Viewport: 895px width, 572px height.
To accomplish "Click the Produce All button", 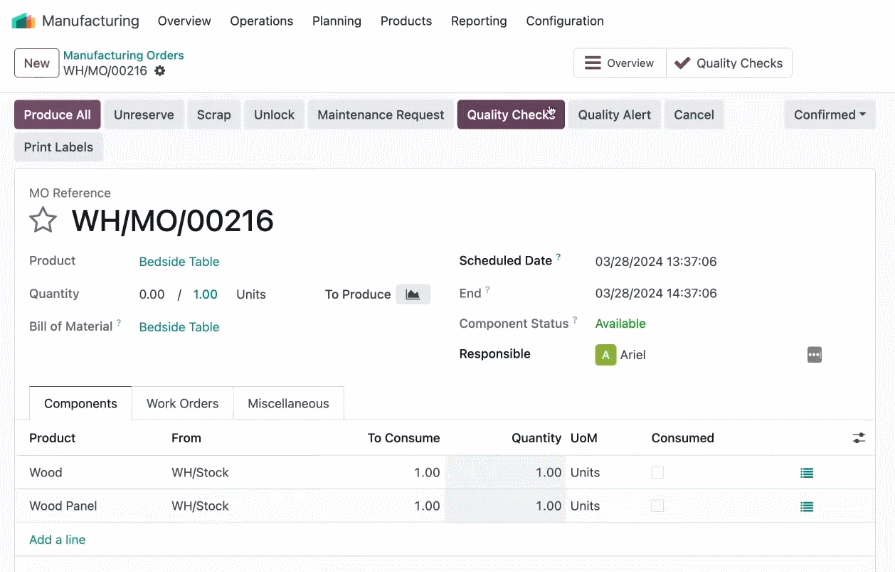I will coord(57,115).
